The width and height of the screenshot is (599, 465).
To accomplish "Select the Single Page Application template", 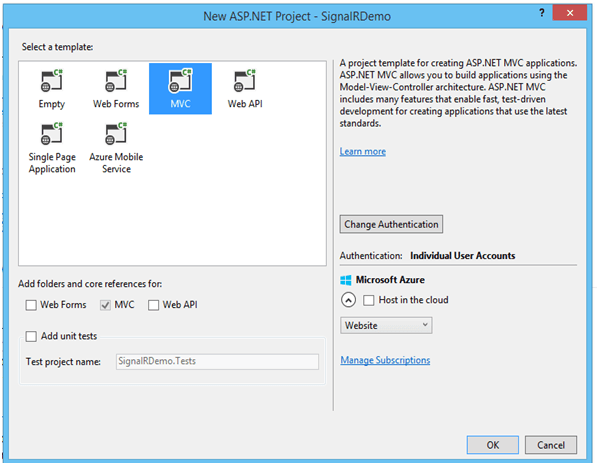I will coord(52,148).
